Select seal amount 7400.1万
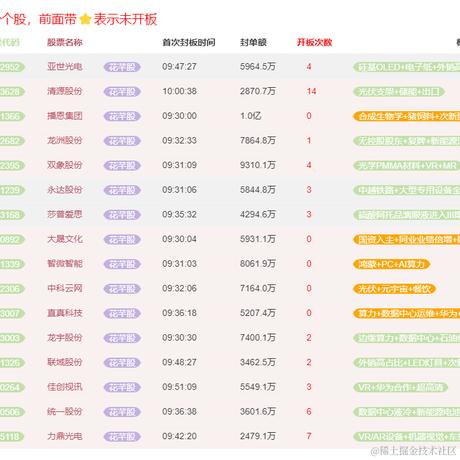The height and width of the screenshot is (460, 460). (x=258, y=338)
